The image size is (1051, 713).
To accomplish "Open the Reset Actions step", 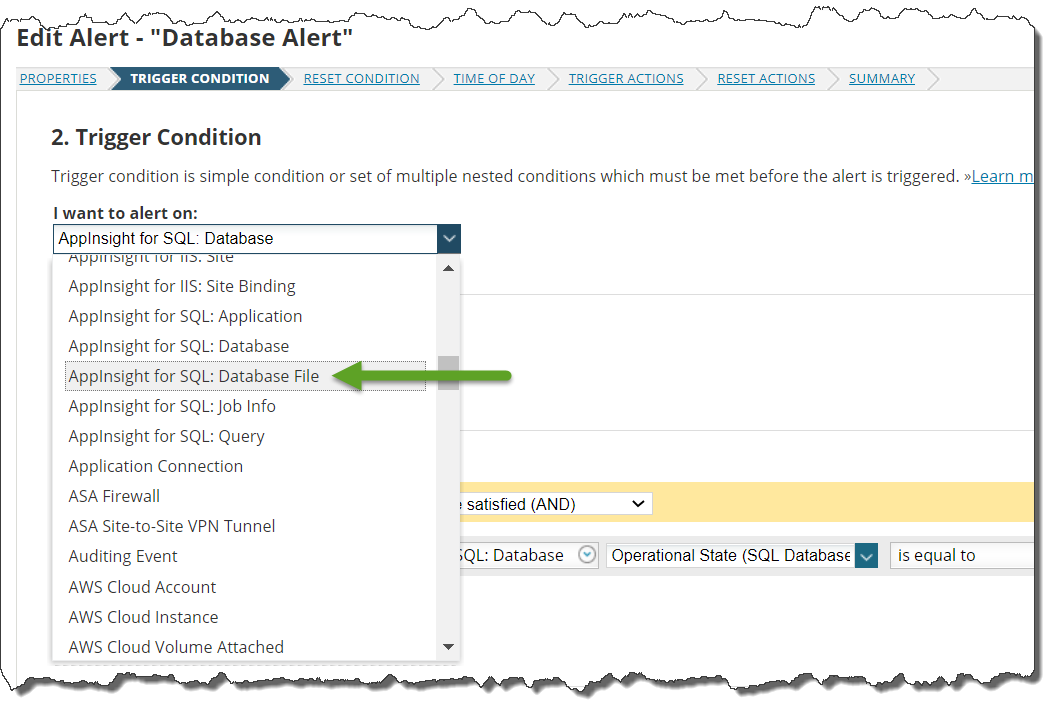I will (x=766, y=79).
